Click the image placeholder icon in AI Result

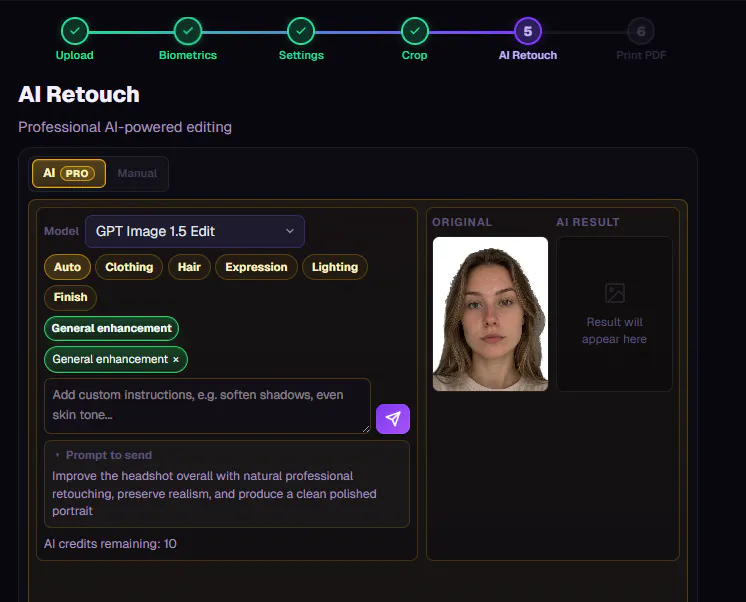pyautogui.click(x=615, y=293)
